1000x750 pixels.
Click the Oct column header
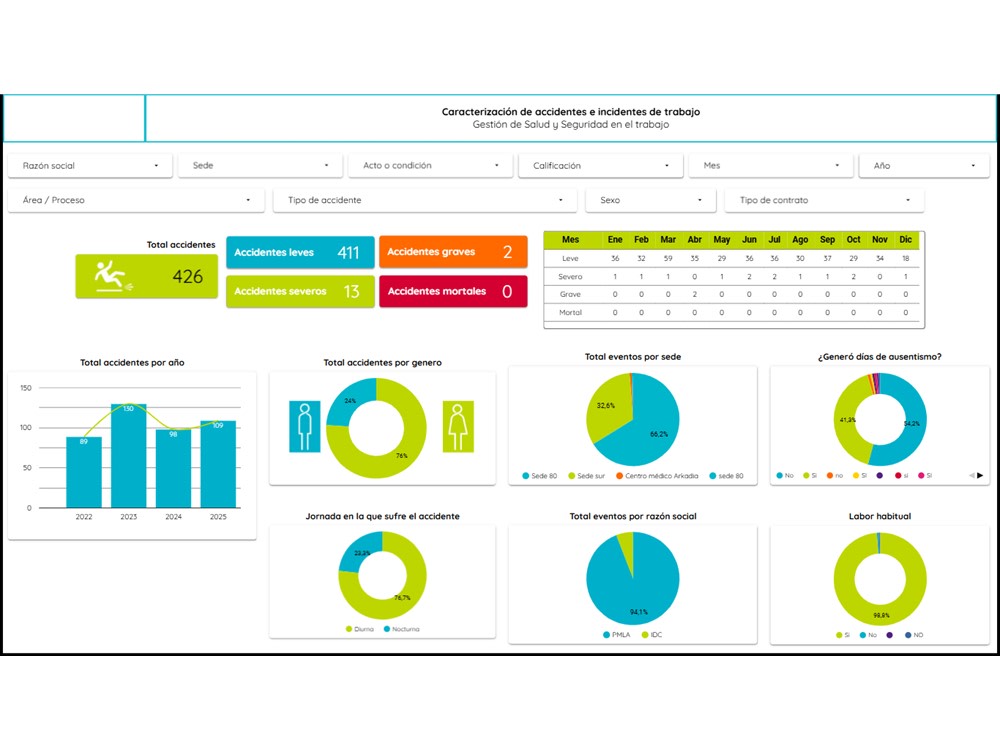[x=853, y=240]
